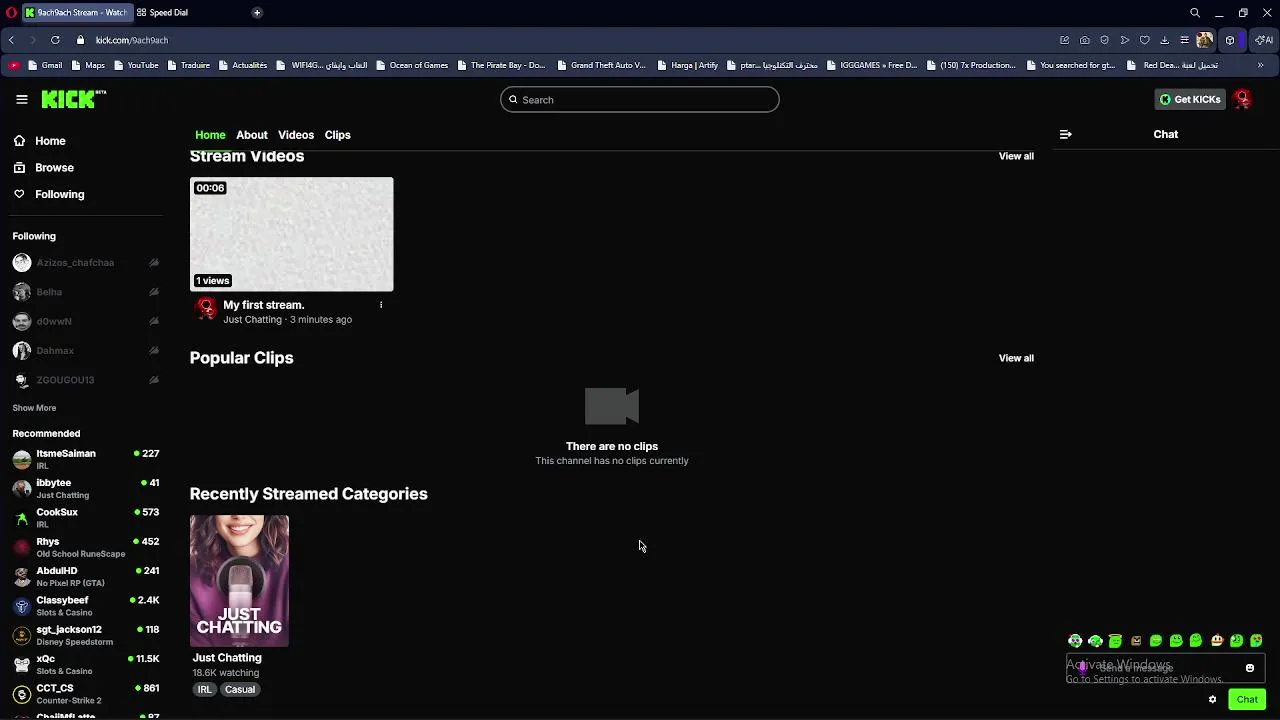
Task: Open the three-dot menu for My first stream
Action: [x=381, y=305]
